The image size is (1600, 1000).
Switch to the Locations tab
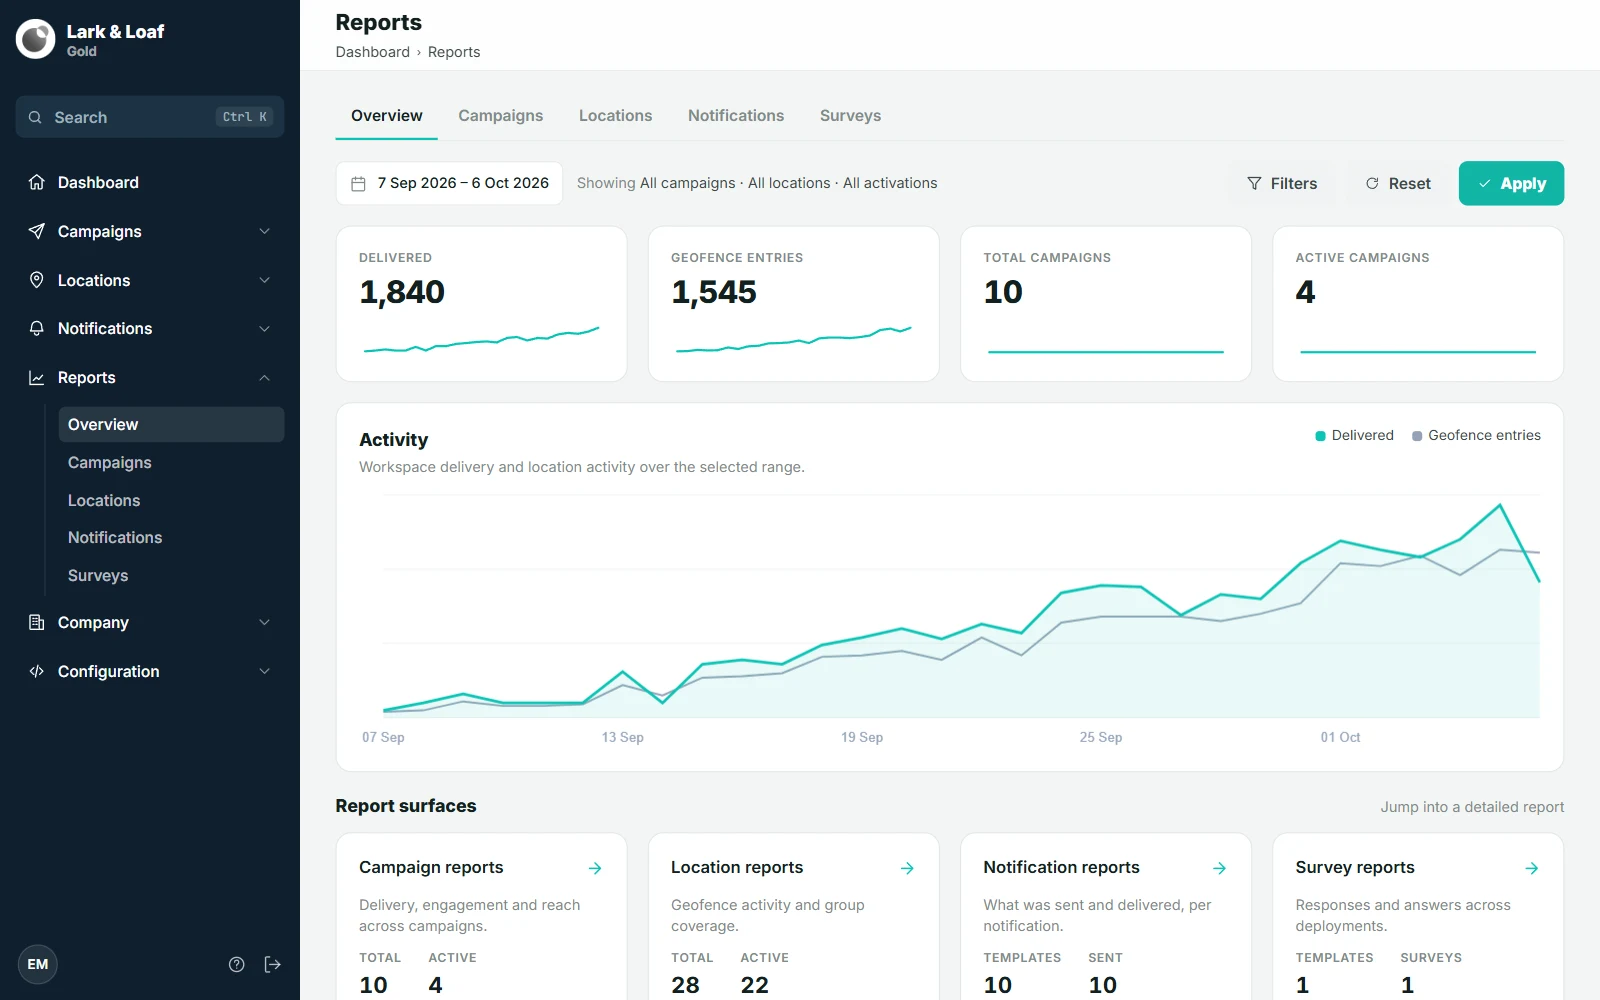click(x=616, y=115)
